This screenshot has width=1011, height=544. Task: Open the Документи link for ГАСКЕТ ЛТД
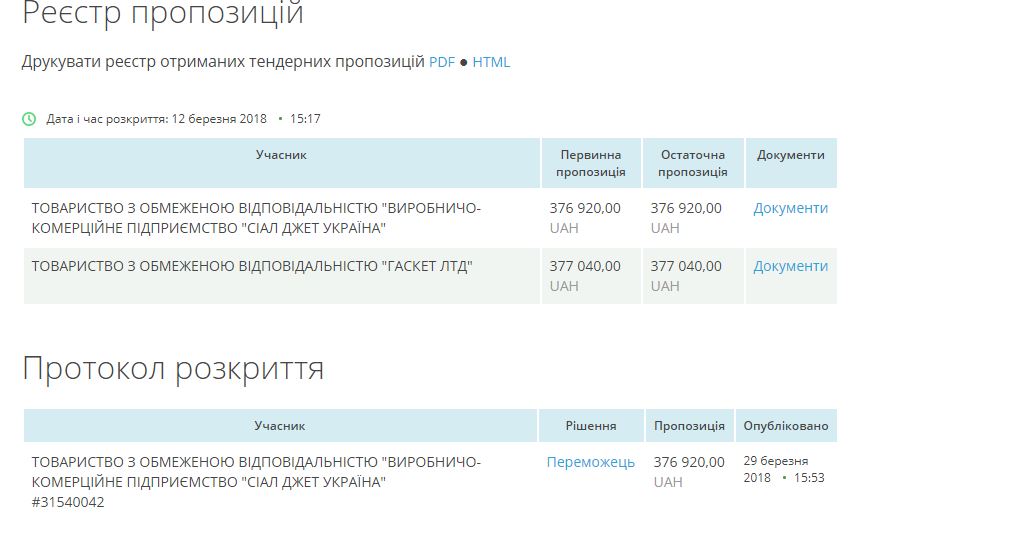(x=790, y=266)
